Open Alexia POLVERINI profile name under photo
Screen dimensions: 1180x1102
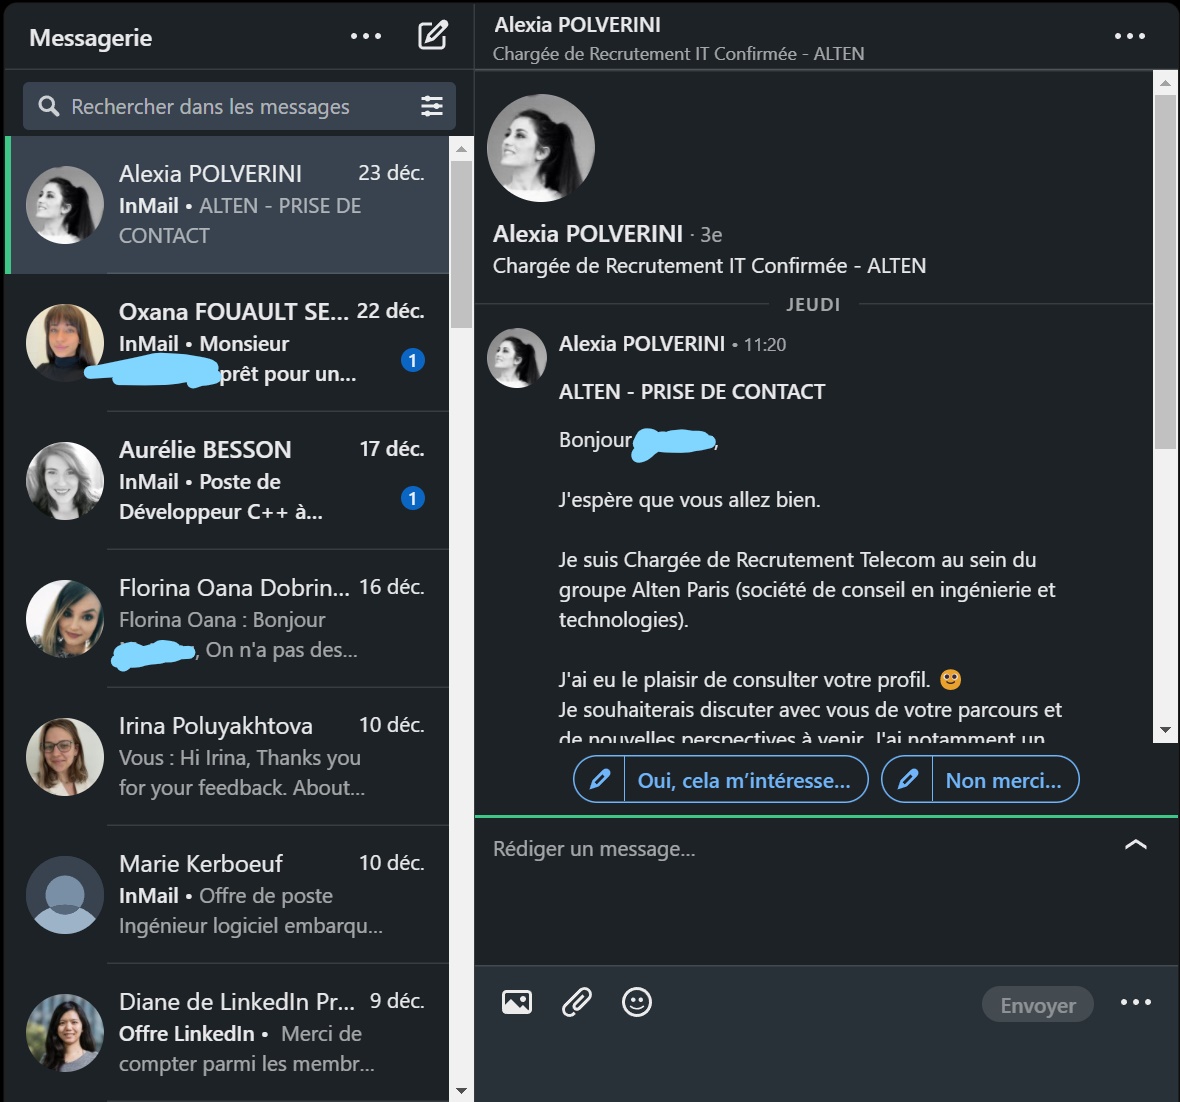(x=588, y=234)
